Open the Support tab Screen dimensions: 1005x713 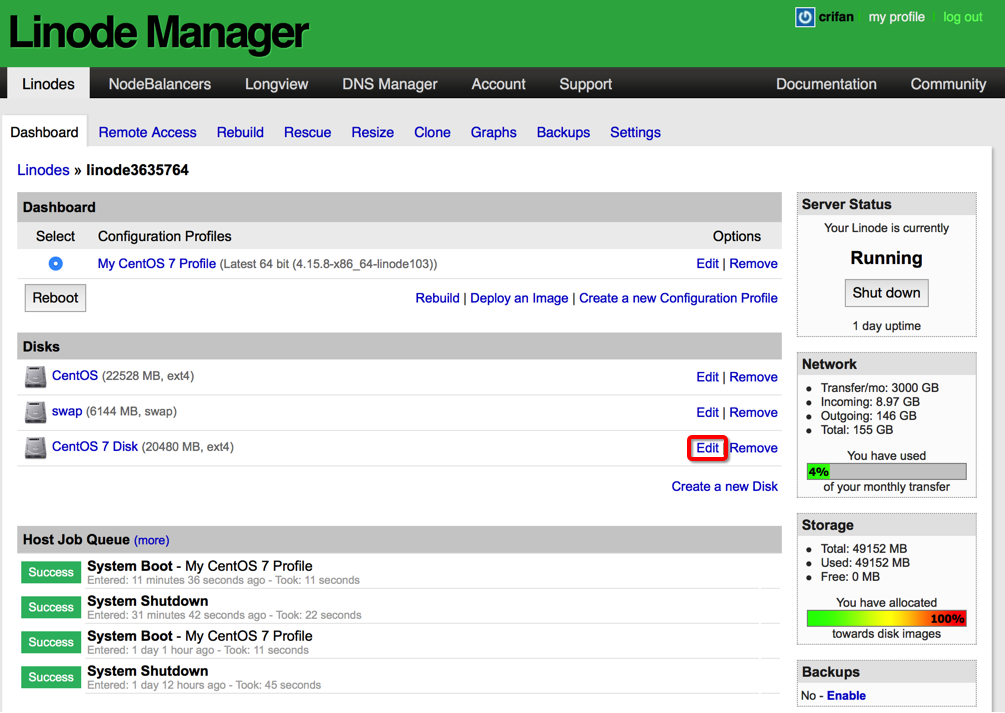point(585,84)
